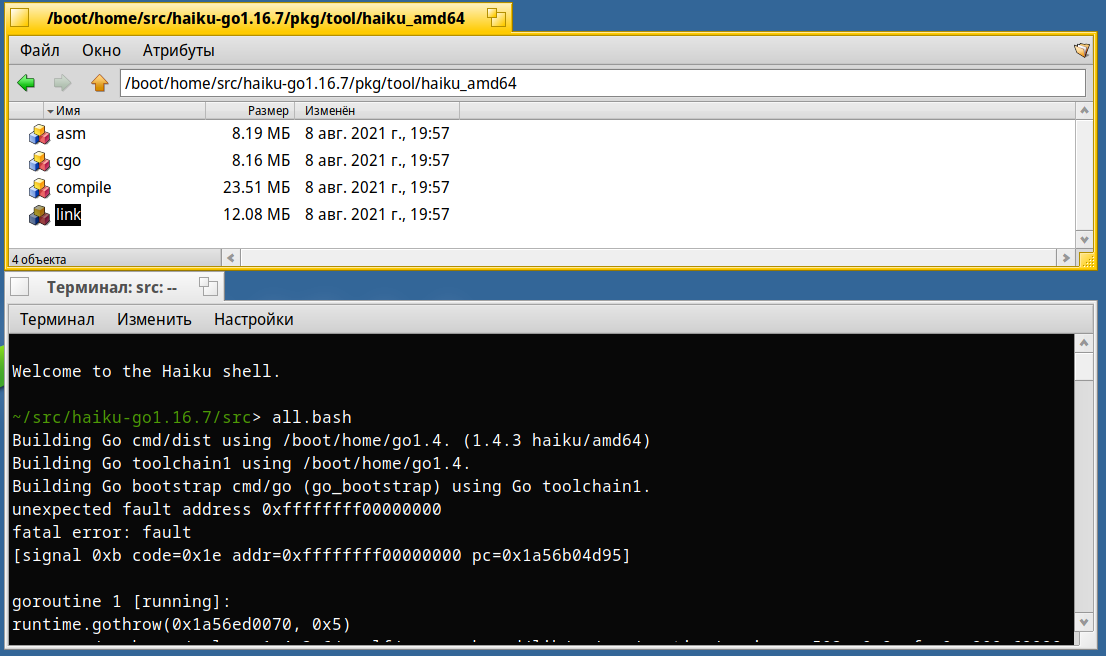Click the zoom button on Terminal title tab
Image resolution: width=1106 pixels, height=656 pixels.
pyautogui.click(x=208, y=286)
